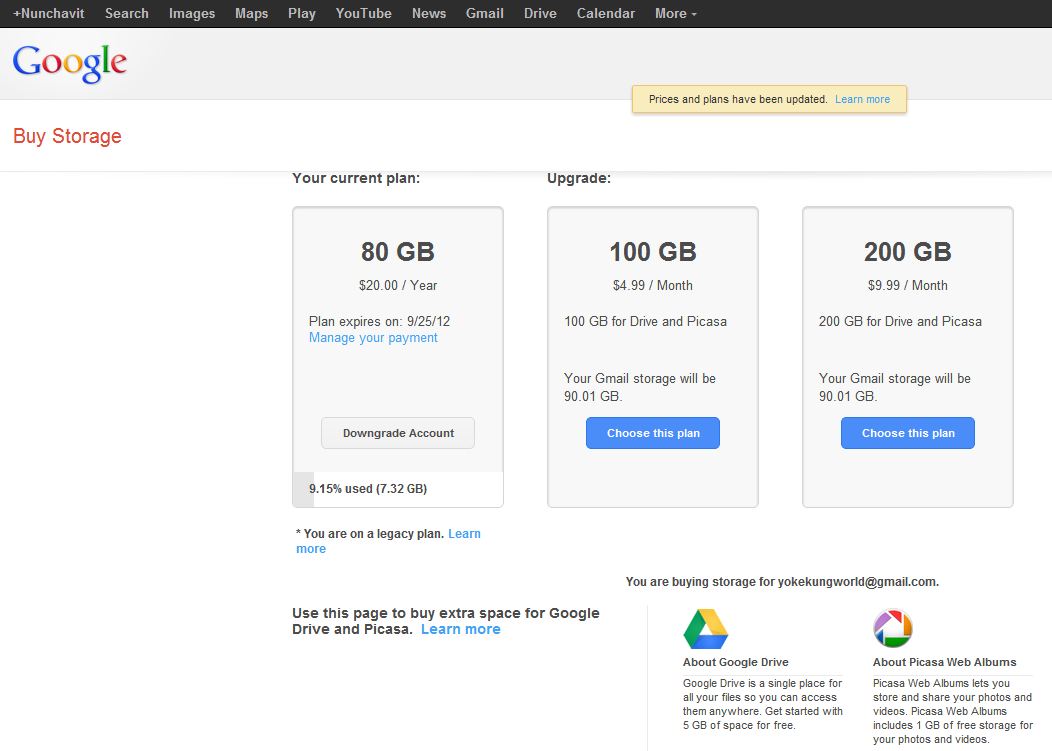Click the yokekungworld@gmail.com account text
This screenshot has height=751, width=1052.
click(857, 582)
